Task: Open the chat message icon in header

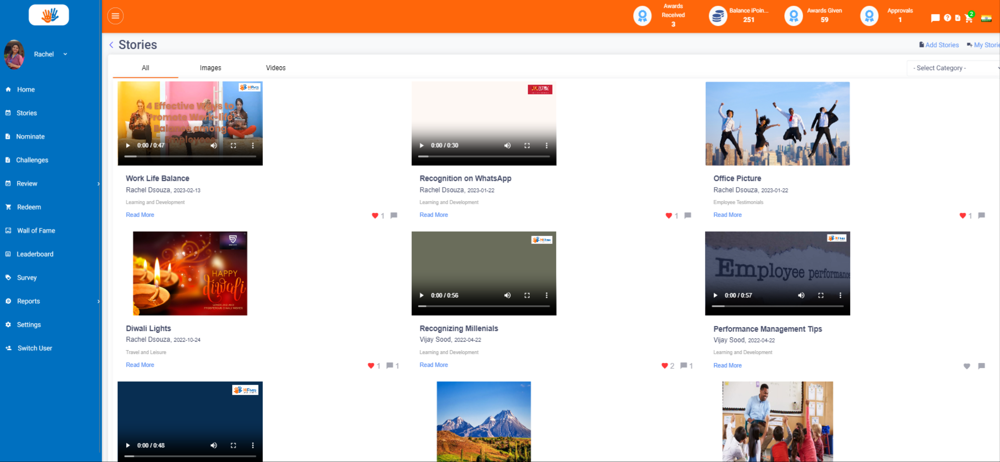Action: (935, 18)
